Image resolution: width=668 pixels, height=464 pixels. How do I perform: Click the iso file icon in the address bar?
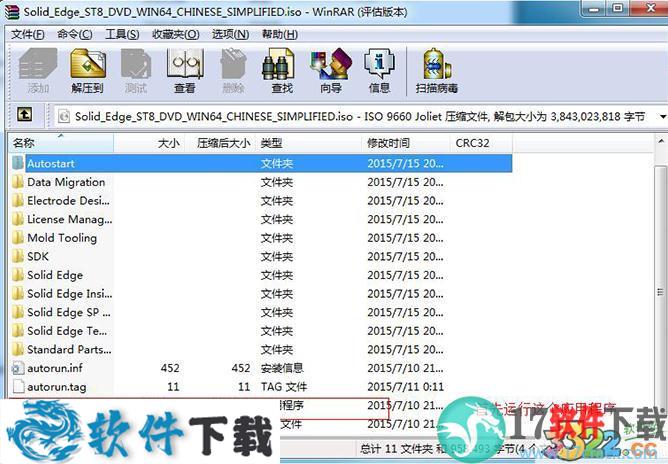tap(64, 116)
